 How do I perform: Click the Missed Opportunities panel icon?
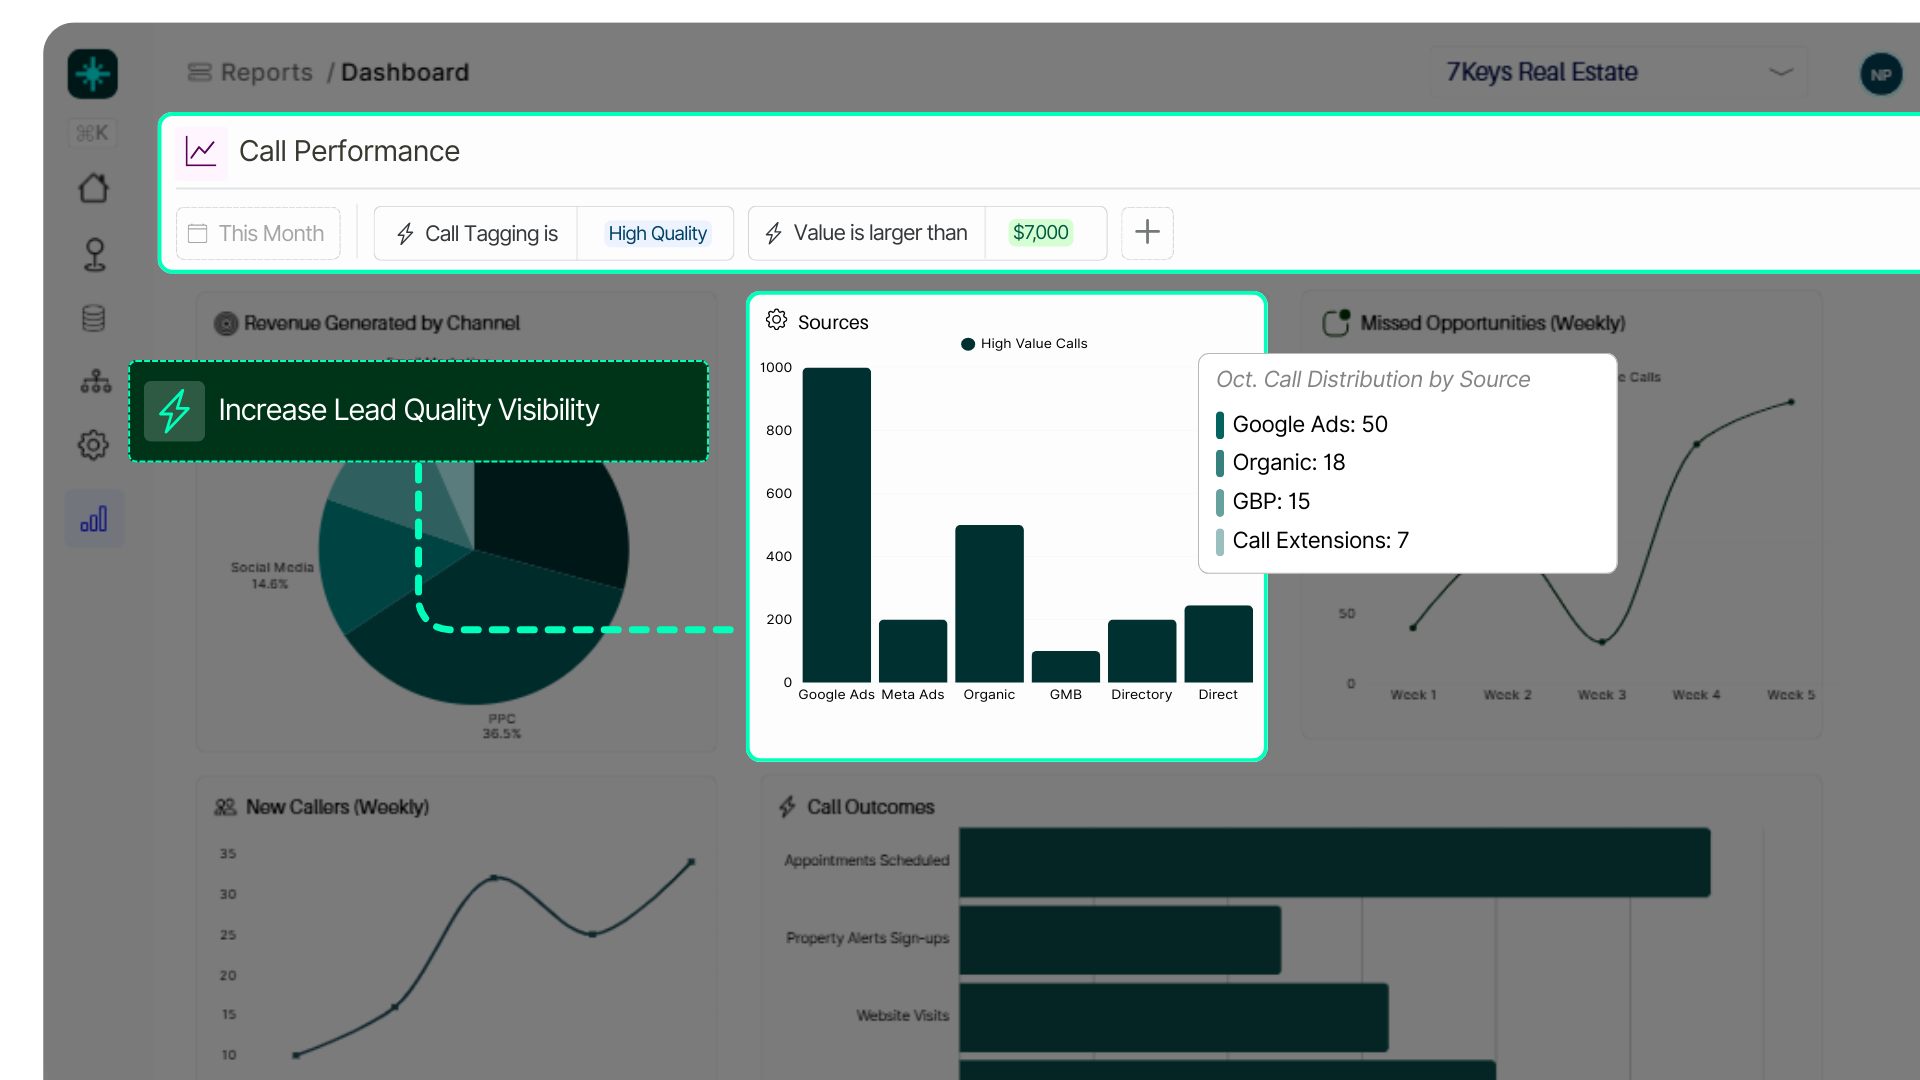pyautogui.click(x=1336, y=322)
